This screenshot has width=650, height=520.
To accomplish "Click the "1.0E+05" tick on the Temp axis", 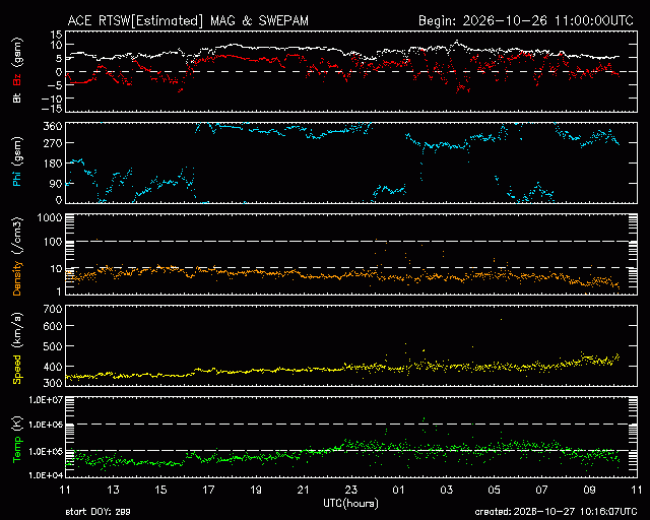I will click(46, 452).
